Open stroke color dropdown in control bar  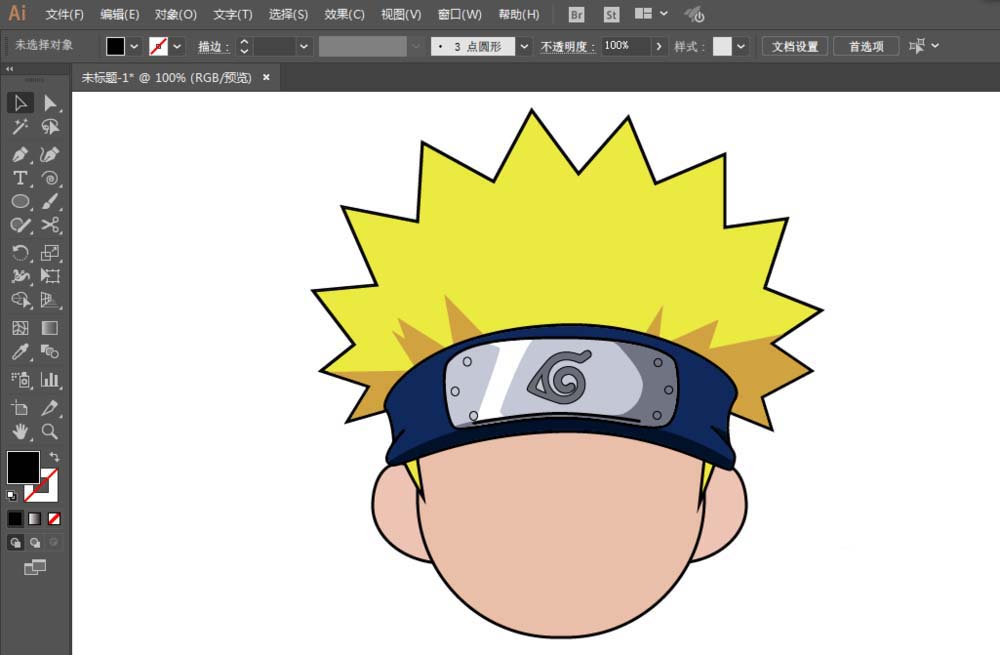click(x=177, y=46)
